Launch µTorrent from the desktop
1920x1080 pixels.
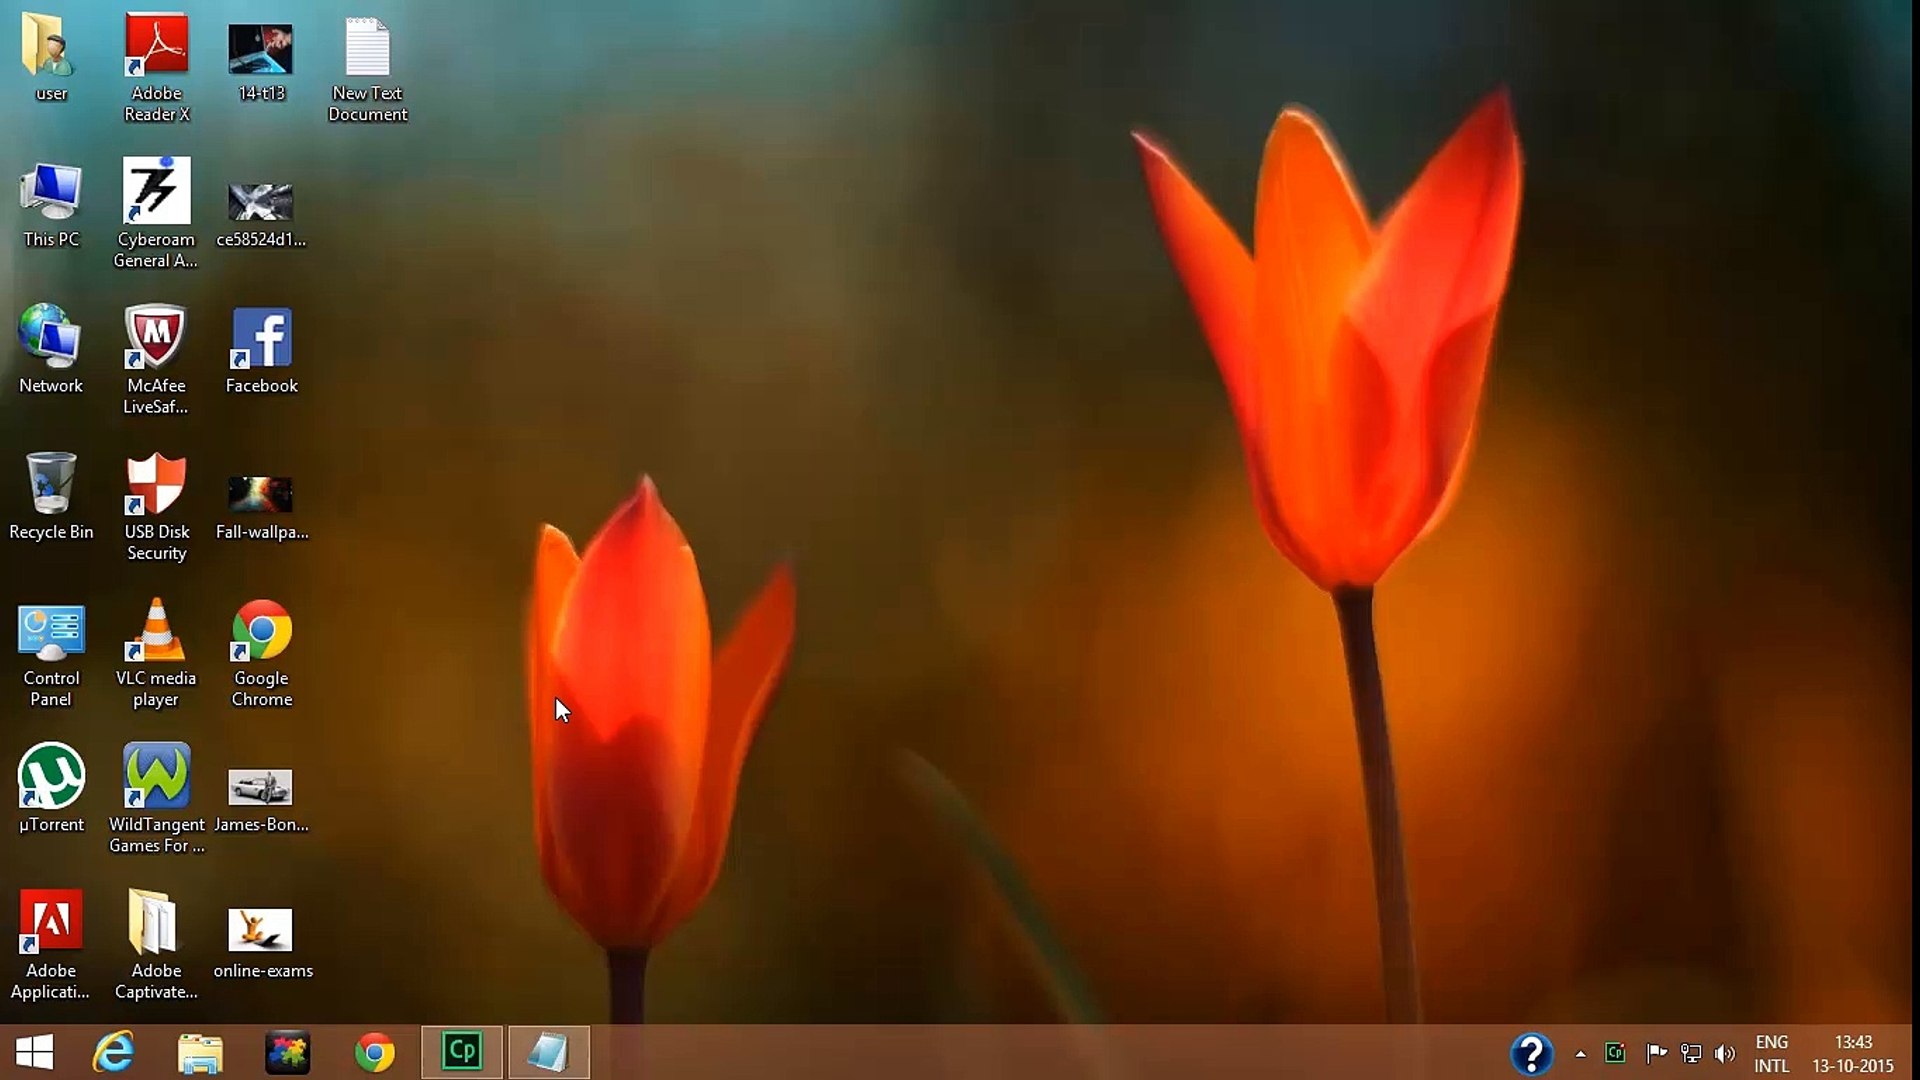(x=51, y=775)
